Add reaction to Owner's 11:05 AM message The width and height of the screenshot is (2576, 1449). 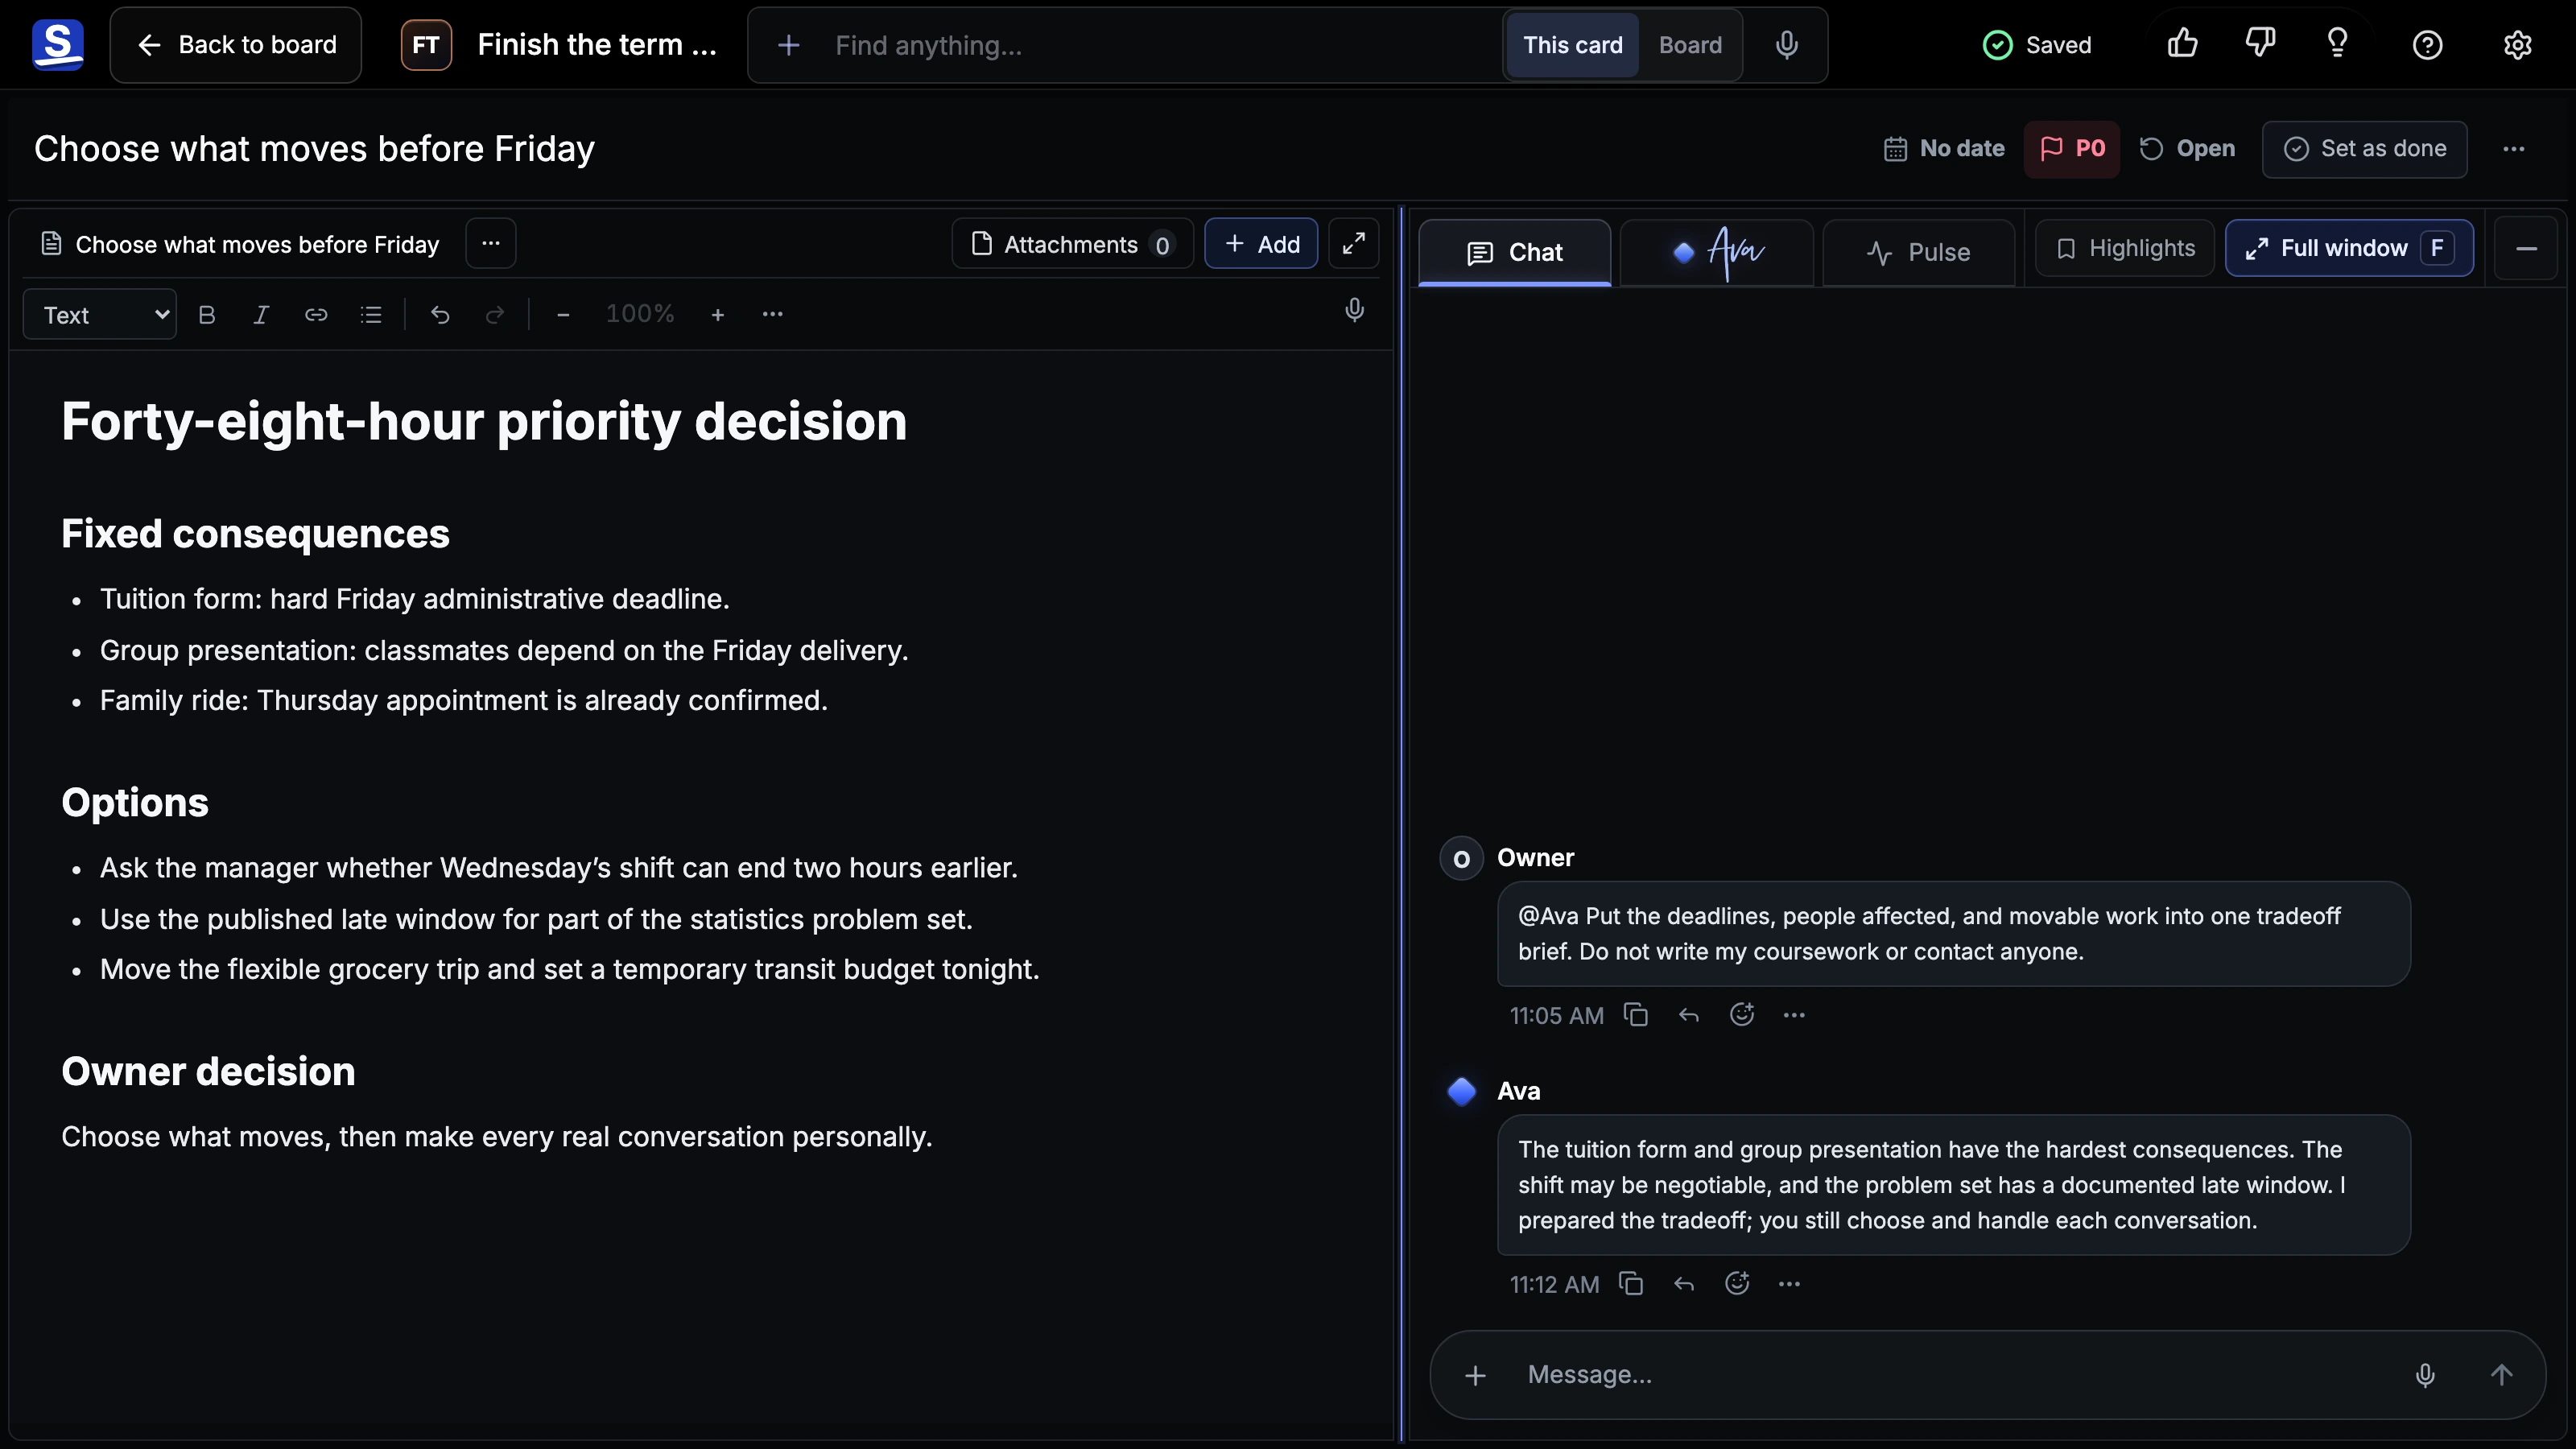[1742, 1015]
